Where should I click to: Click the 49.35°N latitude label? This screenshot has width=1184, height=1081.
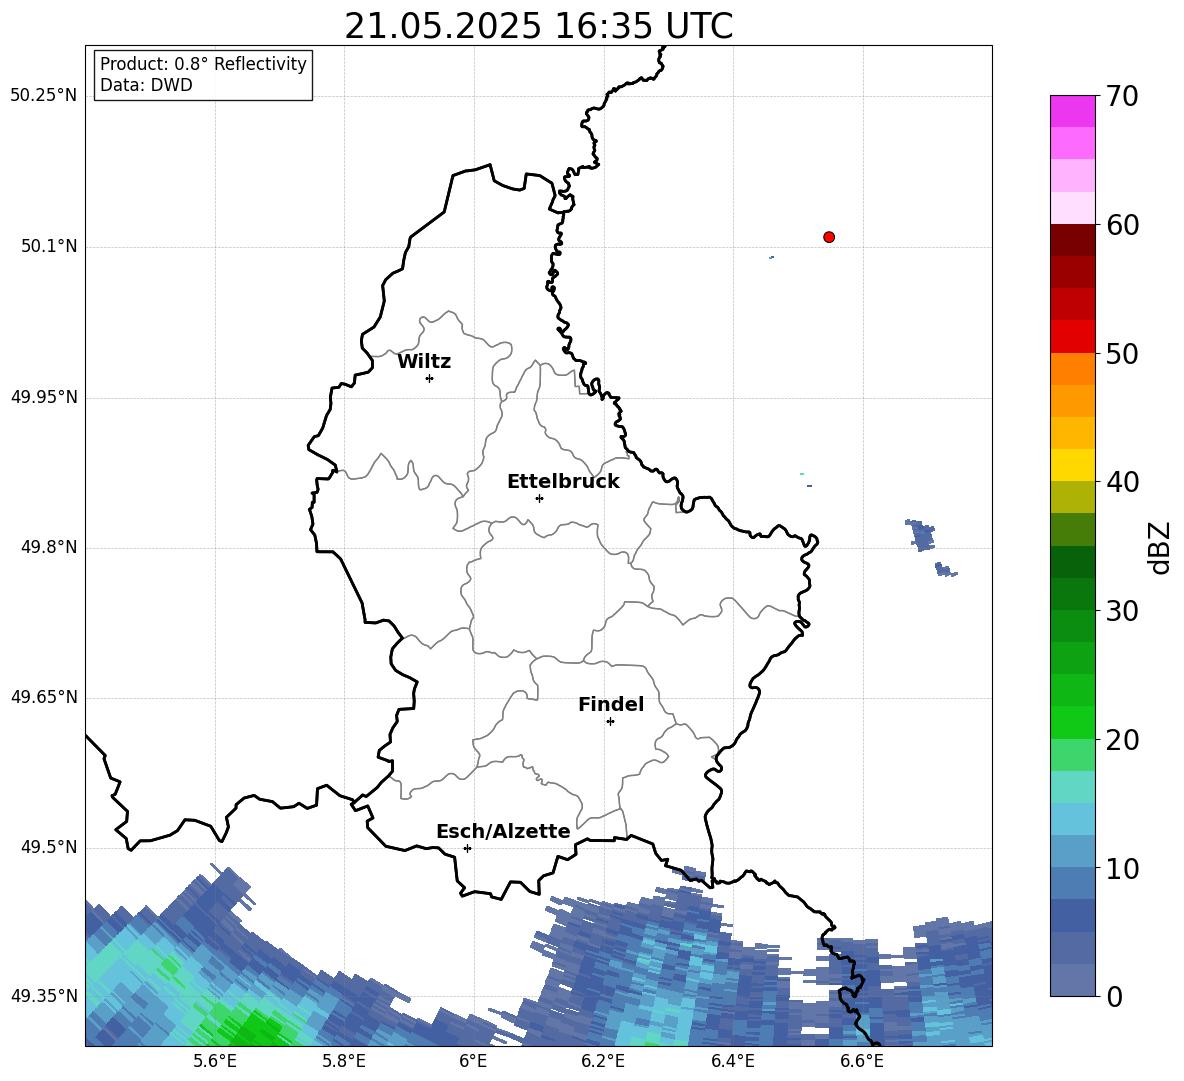[x=44, y=997]
